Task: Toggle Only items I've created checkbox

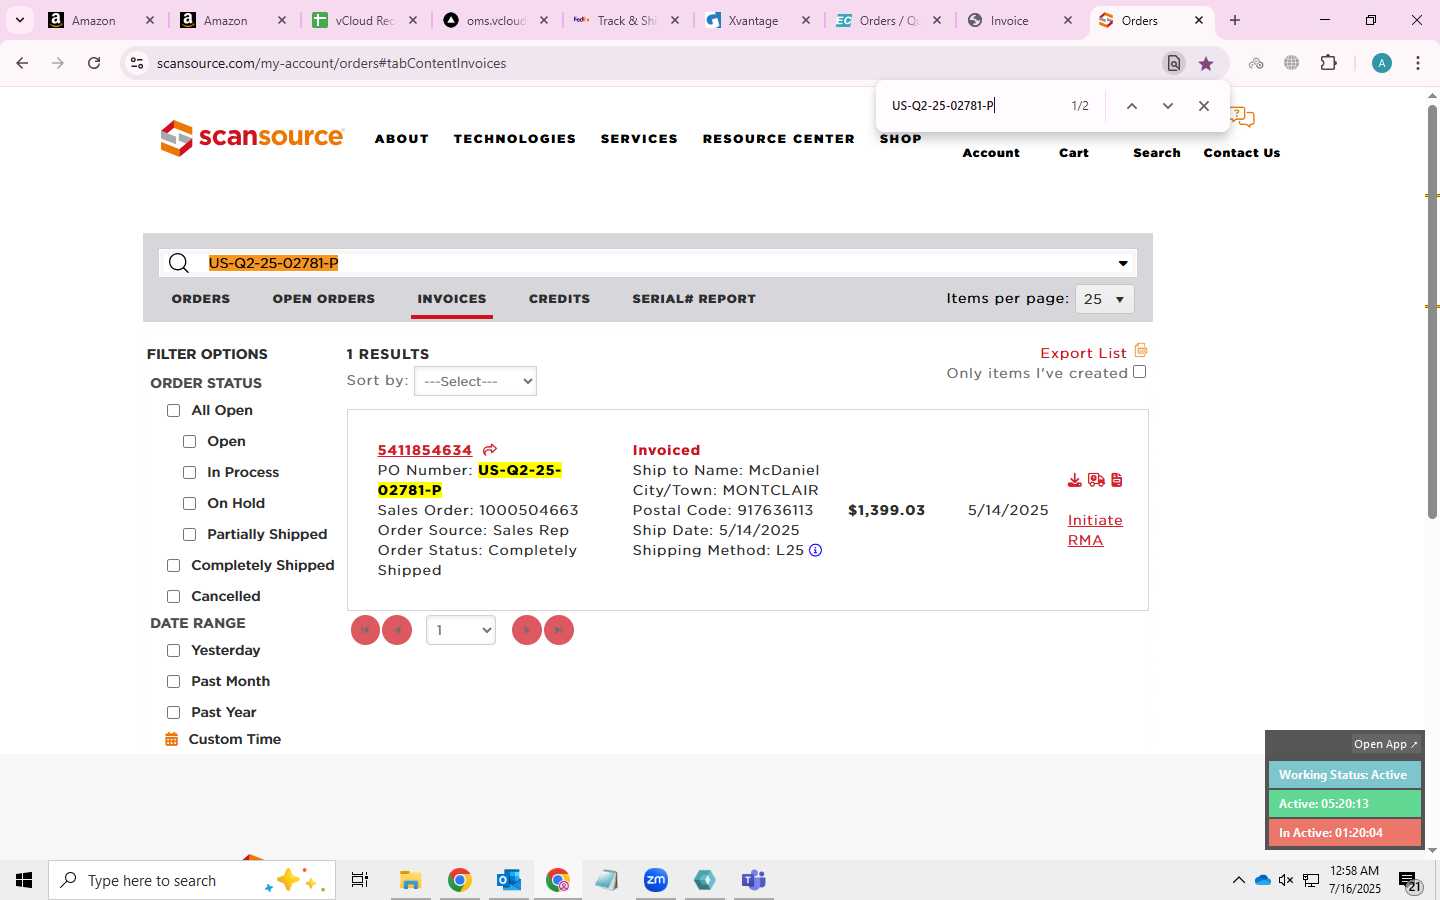Action: coord(1139,372)
